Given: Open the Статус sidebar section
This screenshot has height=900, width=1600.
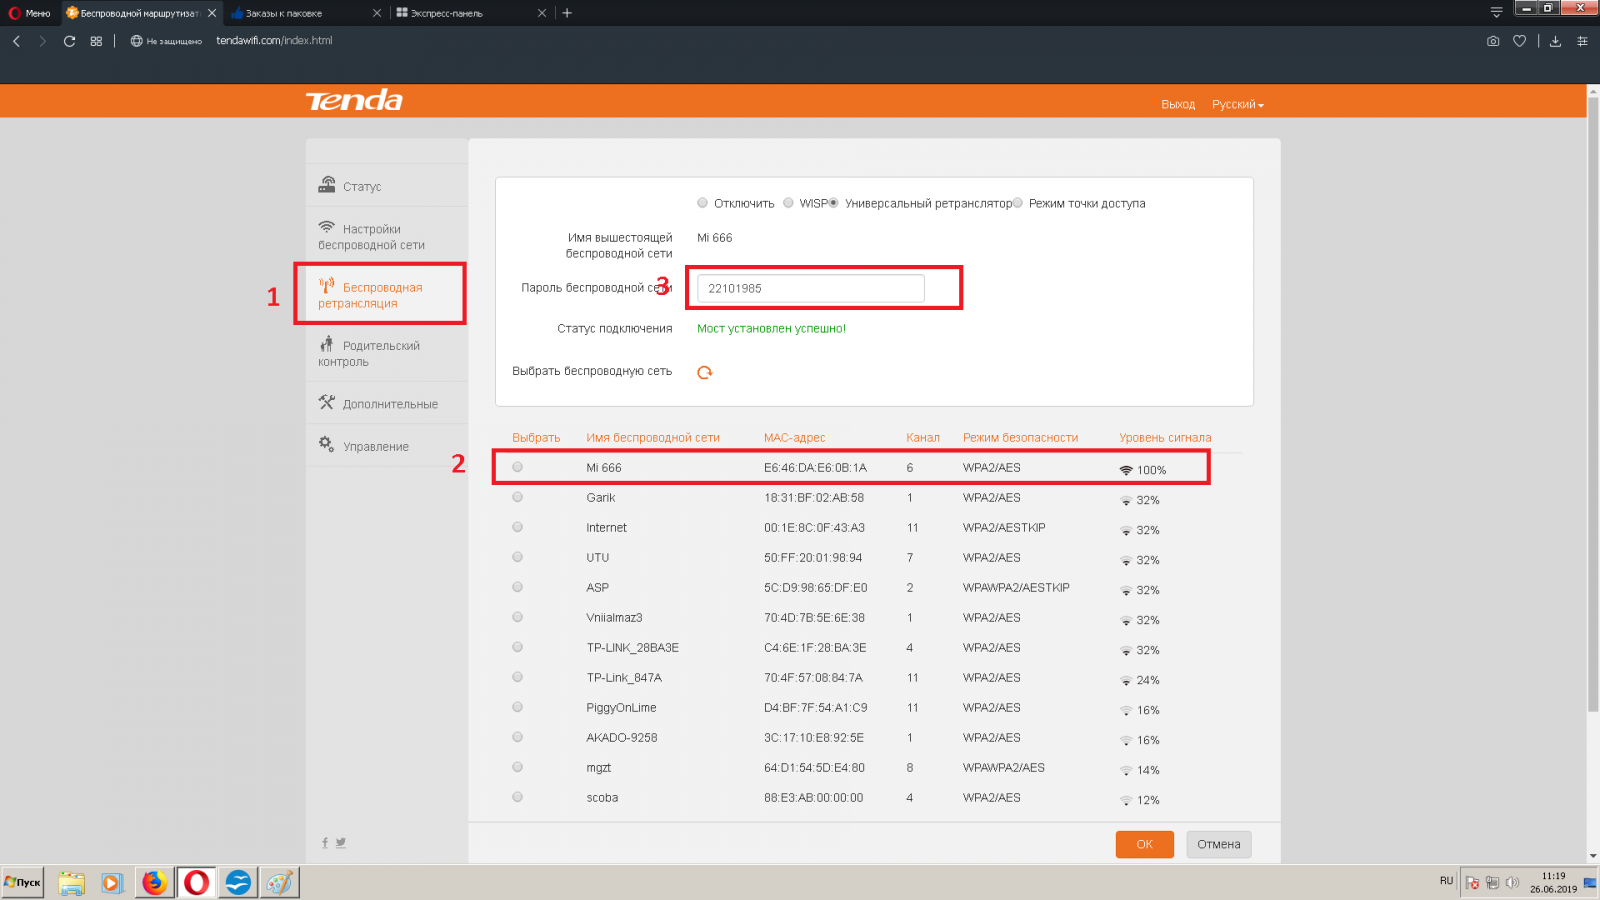Looking at the screenshot, I should pyautogui.click(x=362, y=186).
